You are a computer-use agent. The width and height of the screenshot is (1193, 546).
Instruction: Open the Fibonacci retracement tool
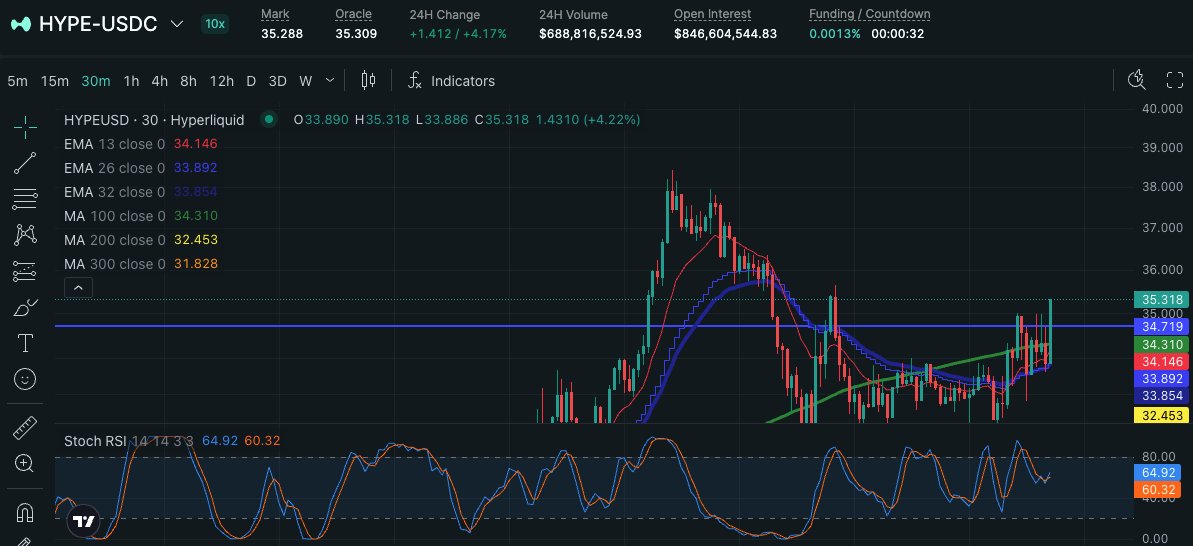[x=25, y=199]
